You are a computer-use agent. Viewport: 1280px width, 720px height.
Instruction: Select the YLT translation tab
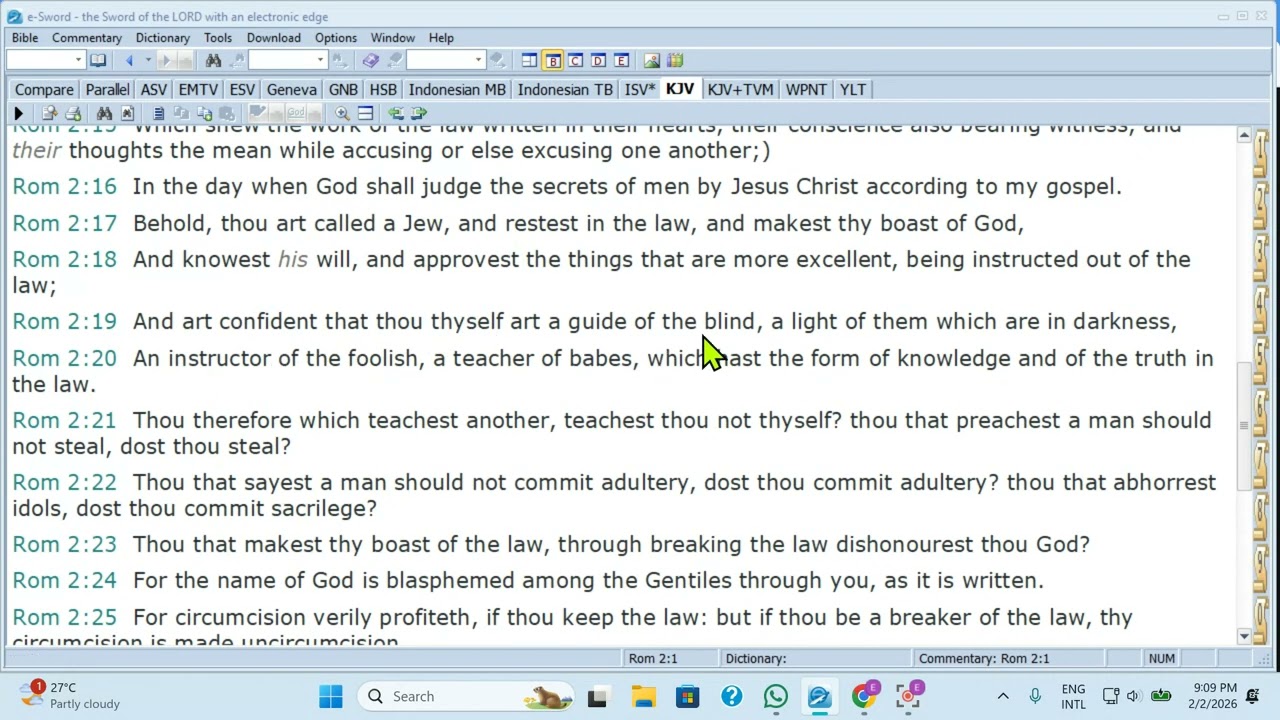pos(853,90)
